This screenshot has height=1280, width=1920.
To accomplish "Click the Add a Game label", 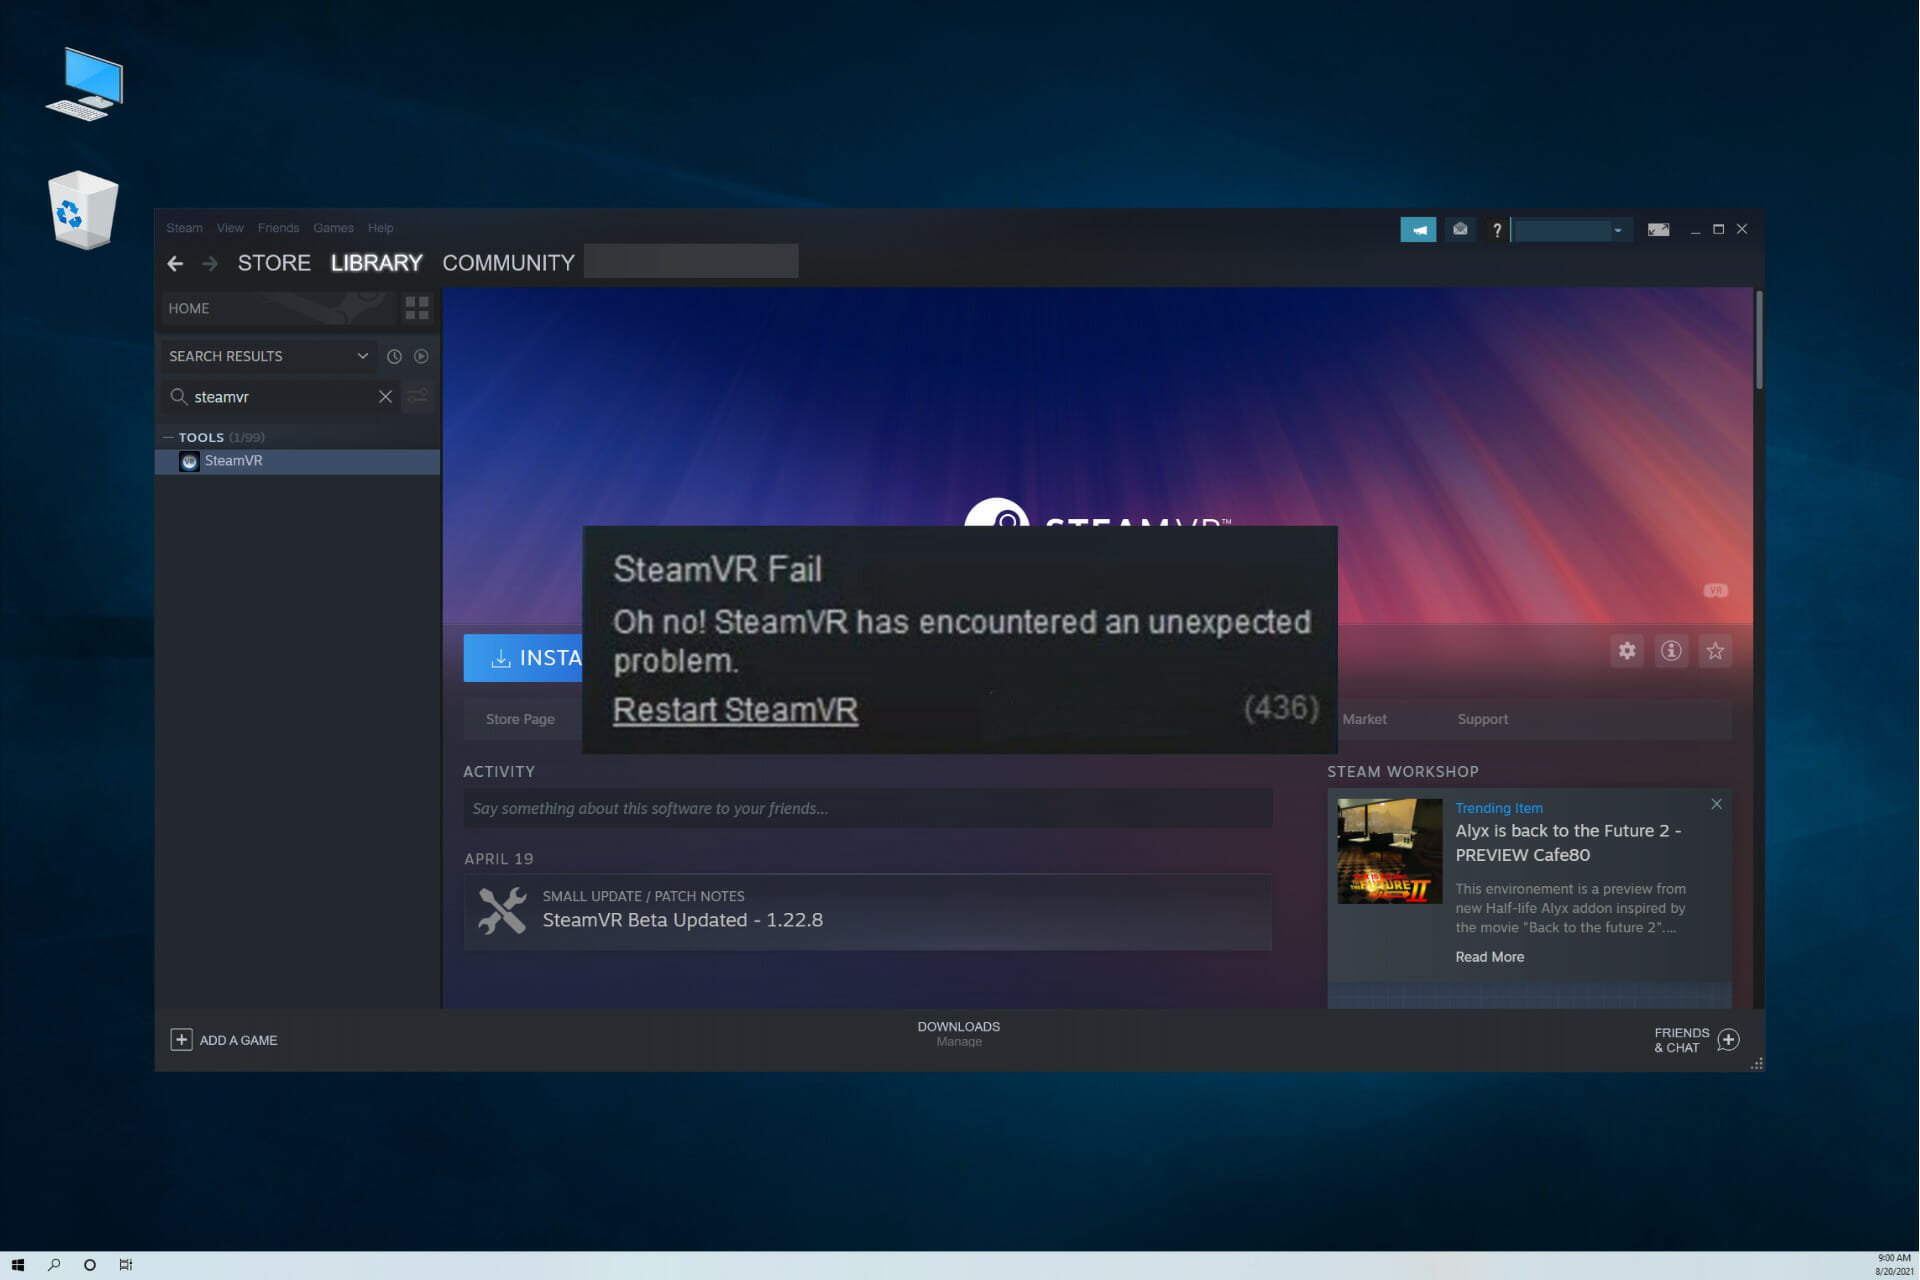I will point(238,1040).
